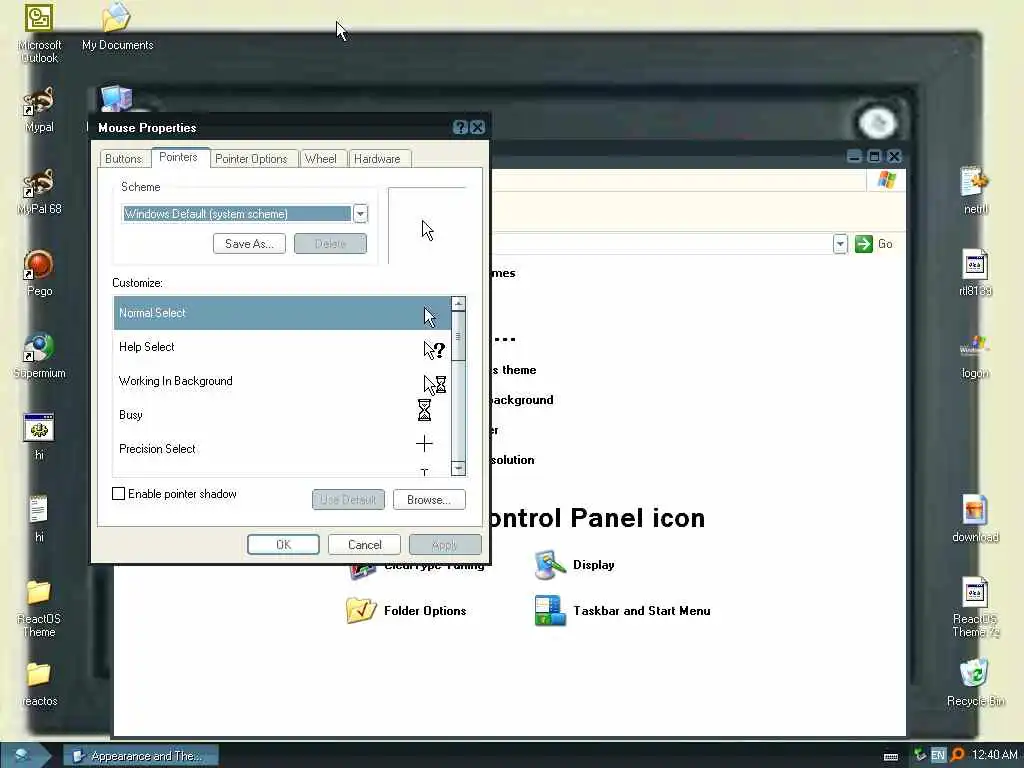Open Folder Options in Control Panel window
This screenshot has height=768, width=1024.
[406, 611]
